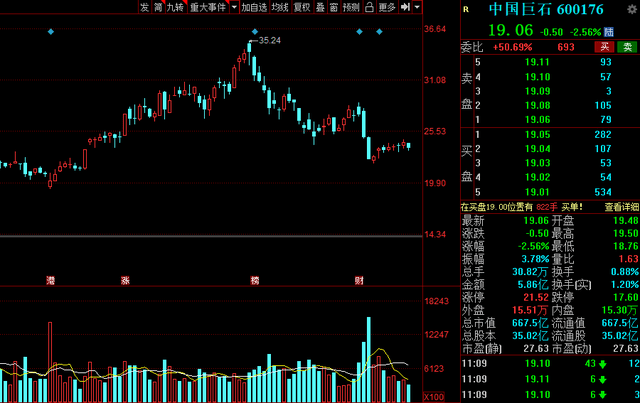Open the 九转 indicator
This screenshot has width=640, height=403.
click(x=176, y=7)
